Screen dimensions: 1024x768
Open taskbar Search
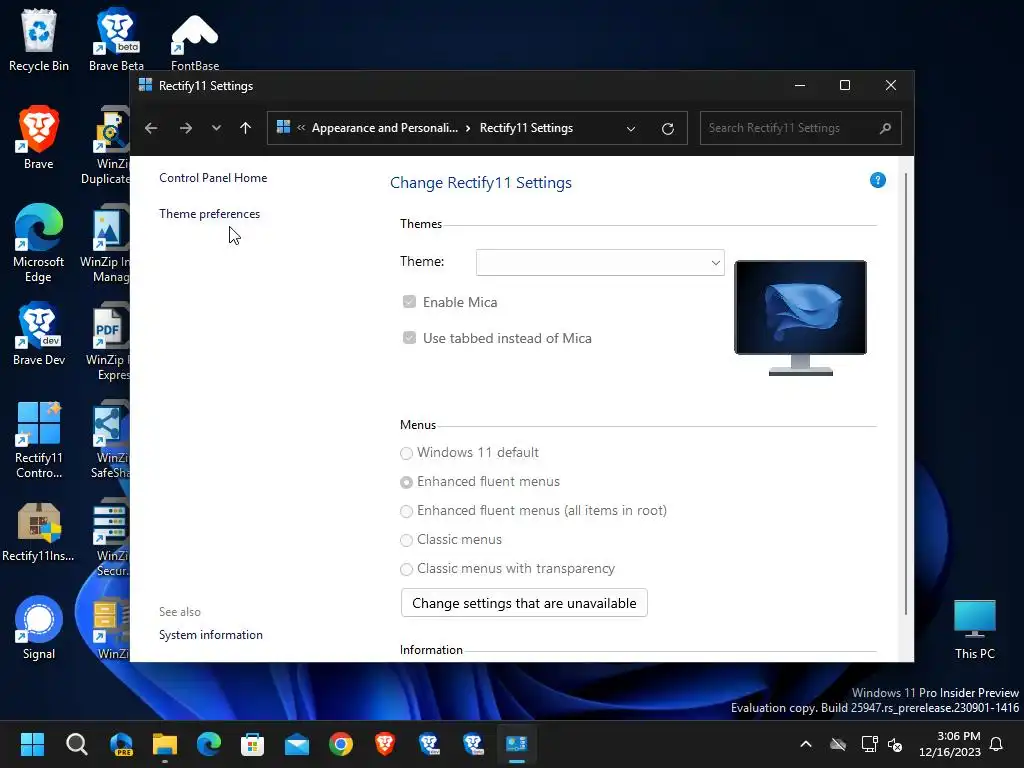click(76, 744)
